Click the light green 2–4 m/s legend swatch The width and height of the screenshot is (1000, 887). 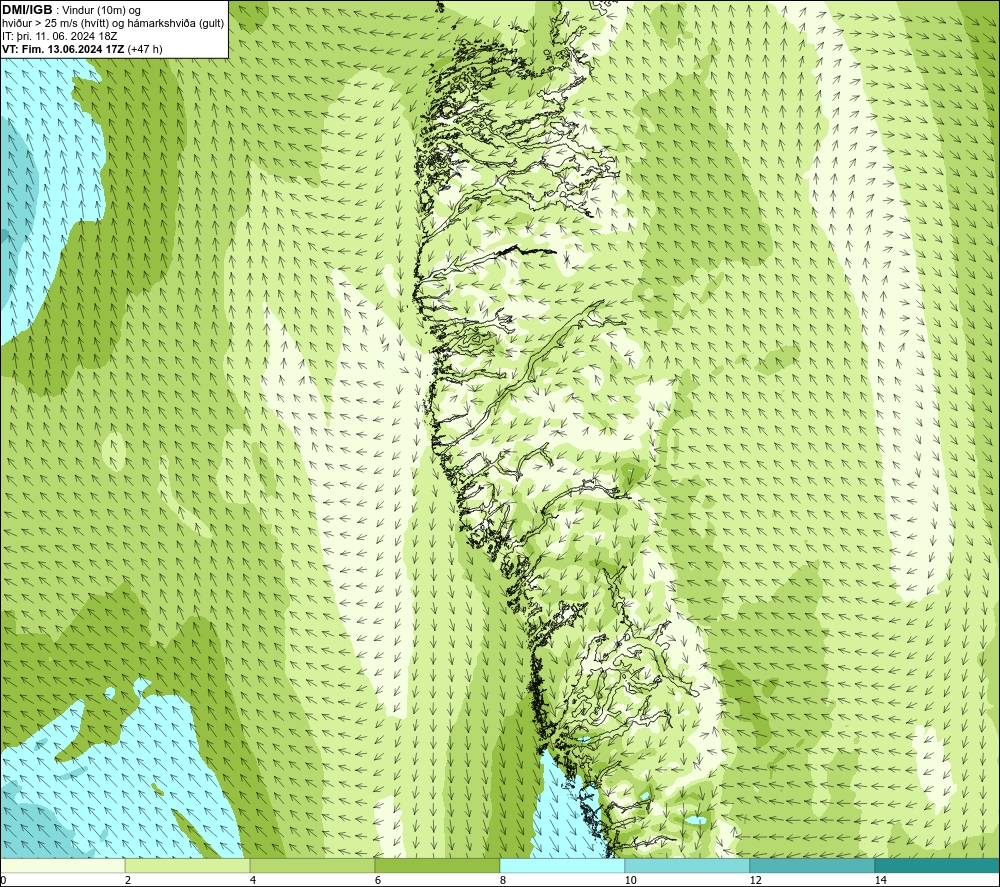click(x=188, y=865)
